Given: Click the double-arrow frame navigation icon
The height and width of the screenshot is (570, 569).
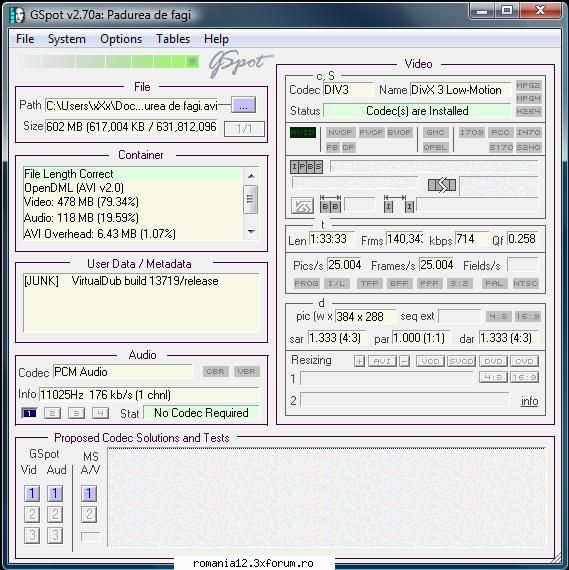Looking at the screenshot, I should pos(442,185).
